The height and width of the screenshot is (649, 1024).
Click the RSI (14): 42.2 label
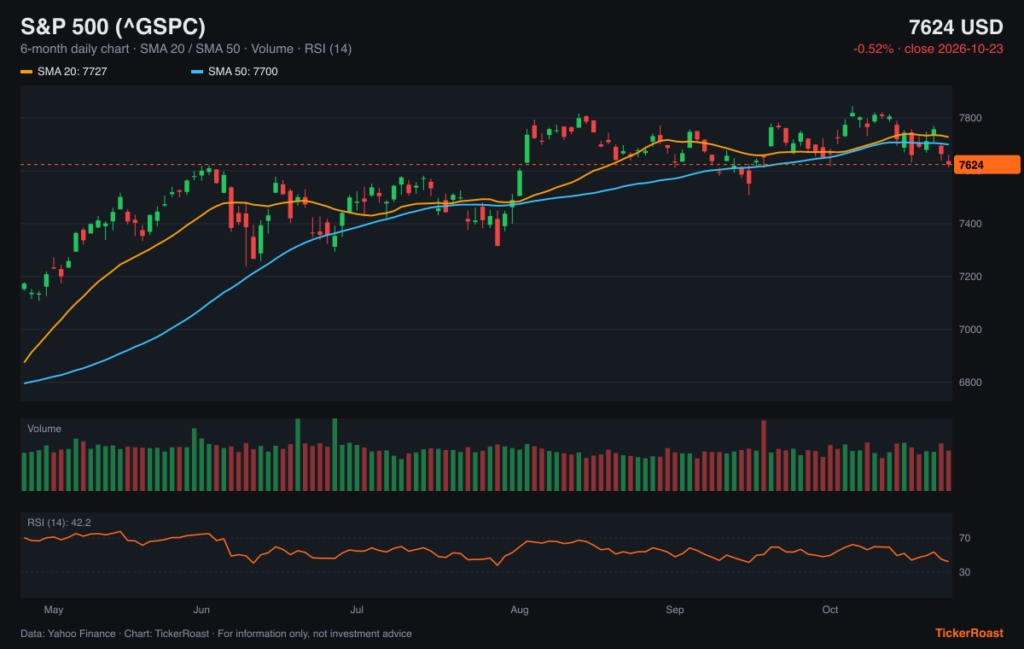tap(59, 523)
